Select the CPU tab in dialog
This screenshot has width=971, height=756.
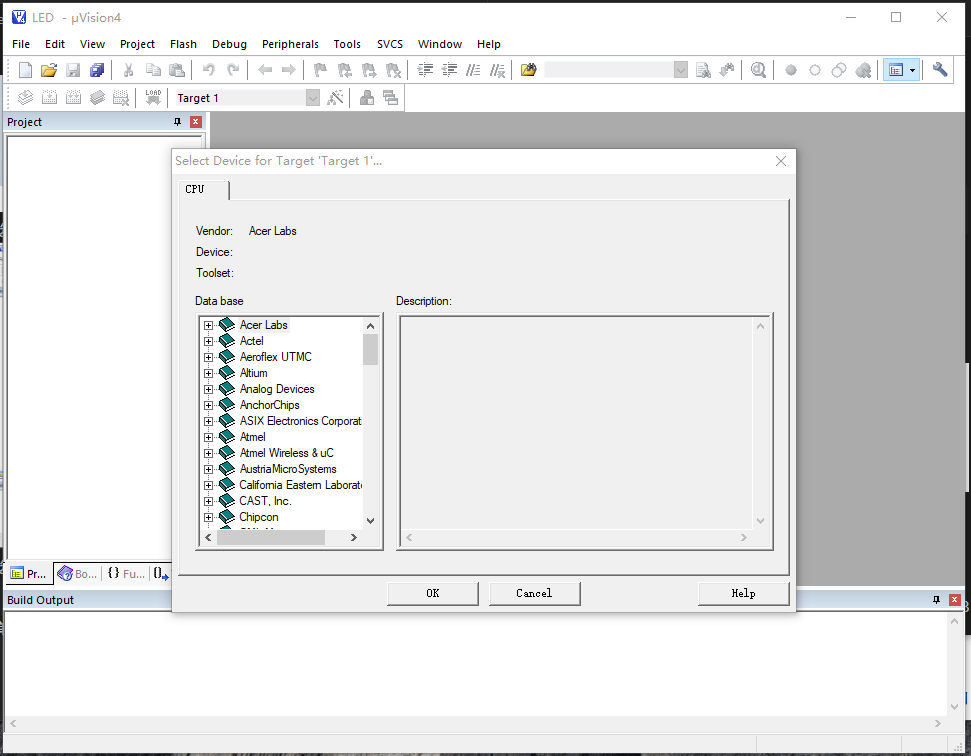coord(195,189)
